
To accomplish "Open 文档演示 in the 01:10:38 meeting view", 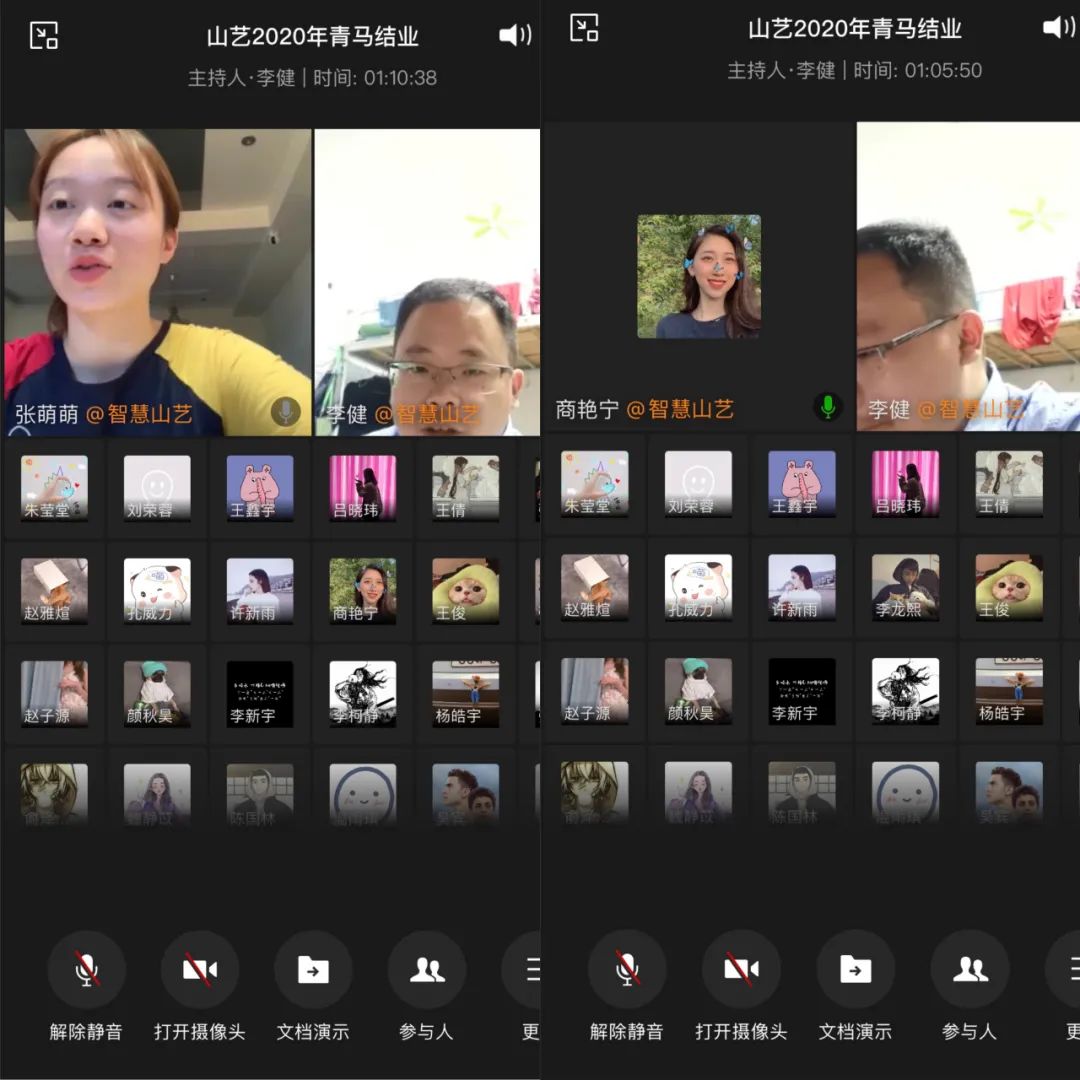I will (x=313, y=970).
